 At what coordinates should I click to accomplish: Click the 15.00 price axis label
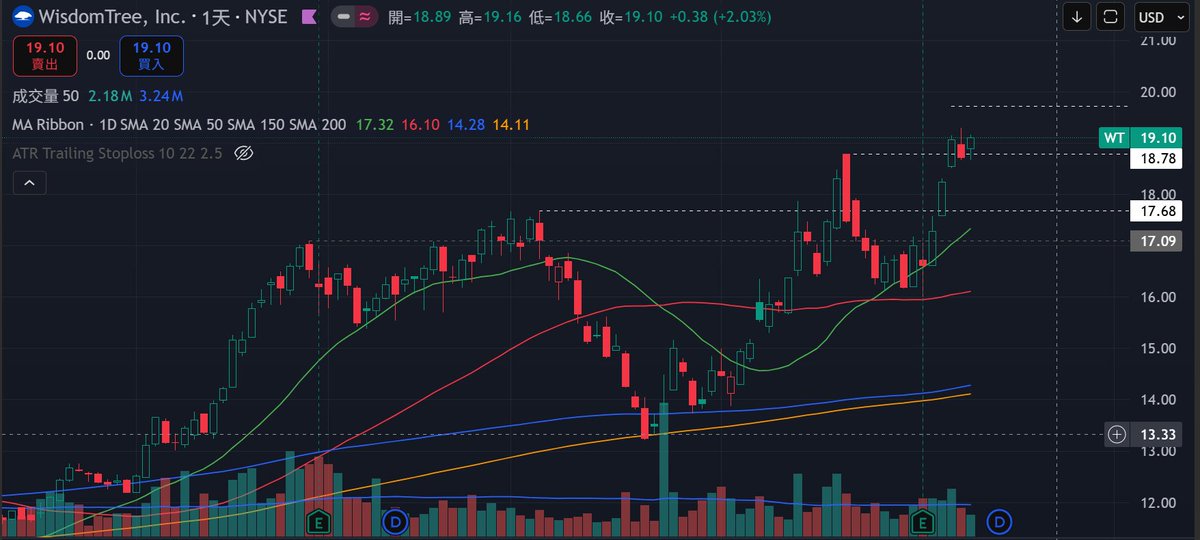pos(1157,348)
